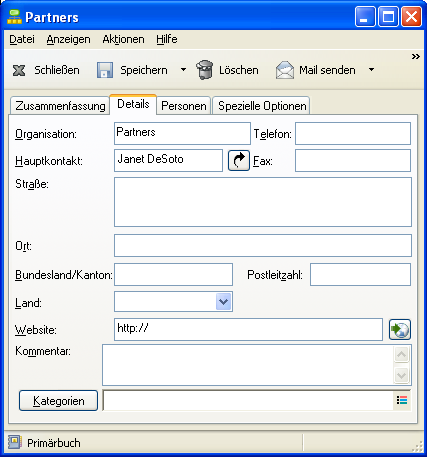Click the Ort input field

pos(263,245)
